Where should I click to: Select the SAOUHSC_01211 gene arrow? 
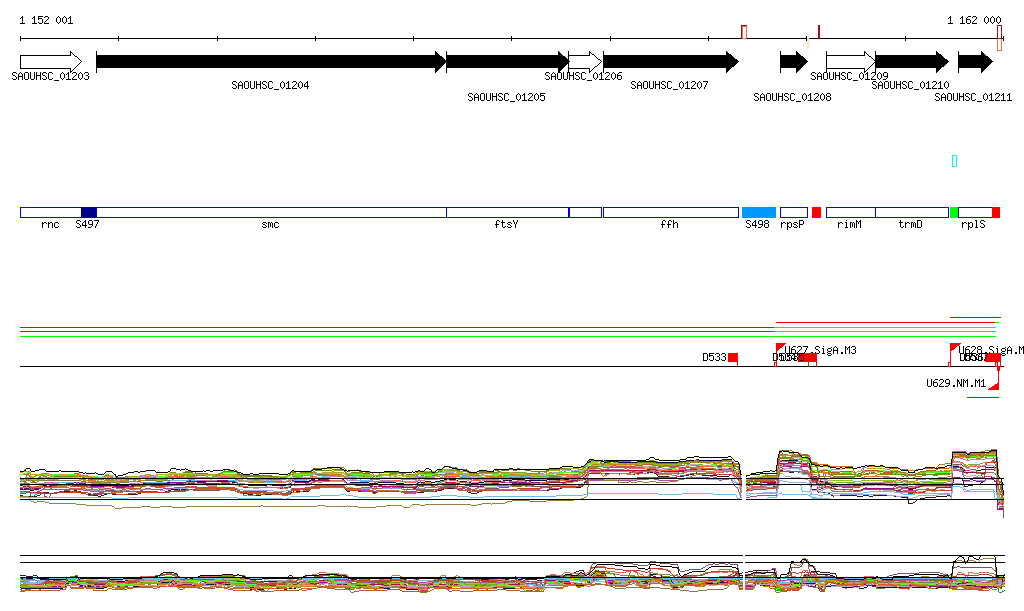pos(975,62)
